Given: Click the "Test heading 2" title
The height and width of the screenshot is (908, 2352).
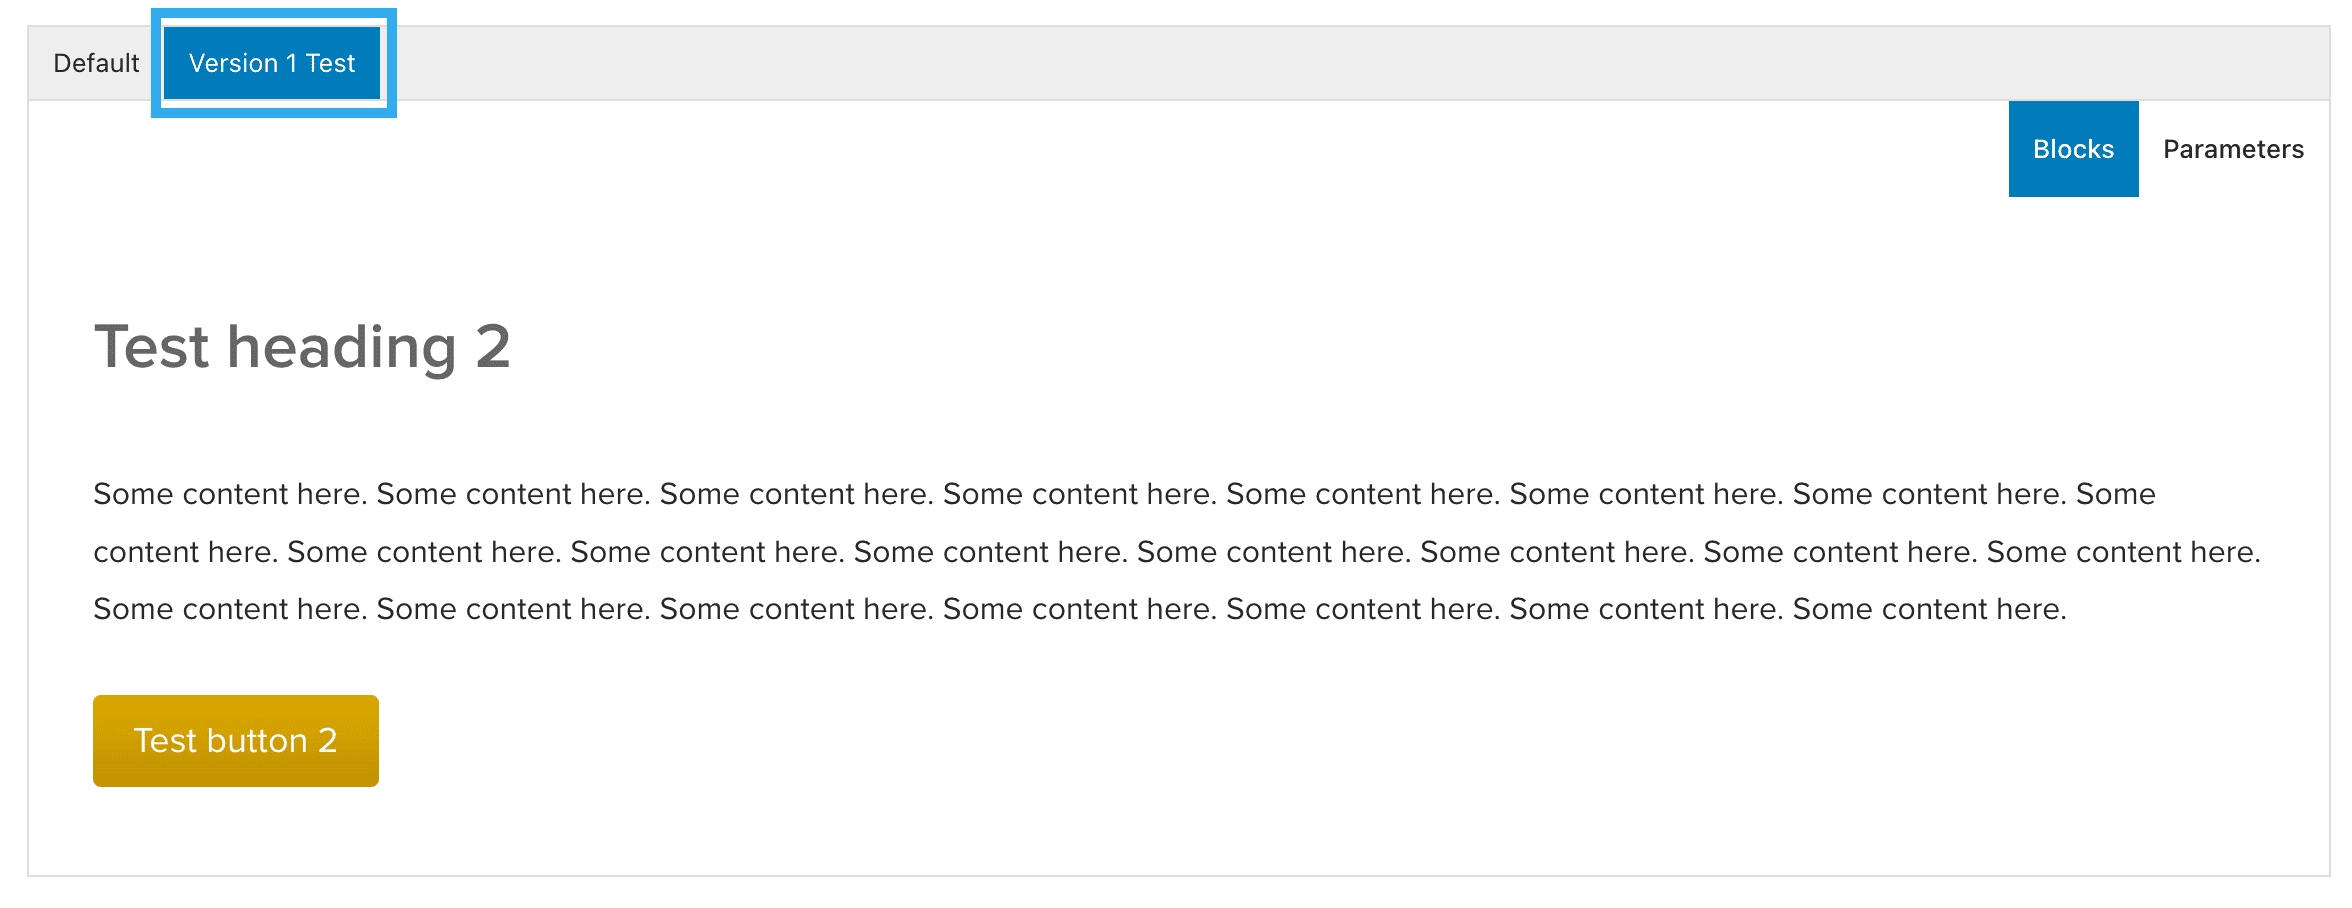Looking at the screenshot, I should click(x=302, y=347).
